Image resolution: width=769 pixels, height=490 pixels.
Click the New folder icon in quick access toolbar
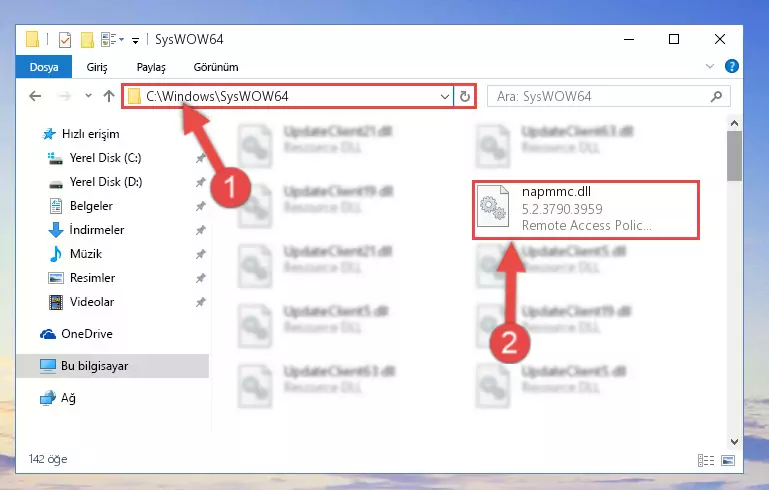click(x=87, y=39)
